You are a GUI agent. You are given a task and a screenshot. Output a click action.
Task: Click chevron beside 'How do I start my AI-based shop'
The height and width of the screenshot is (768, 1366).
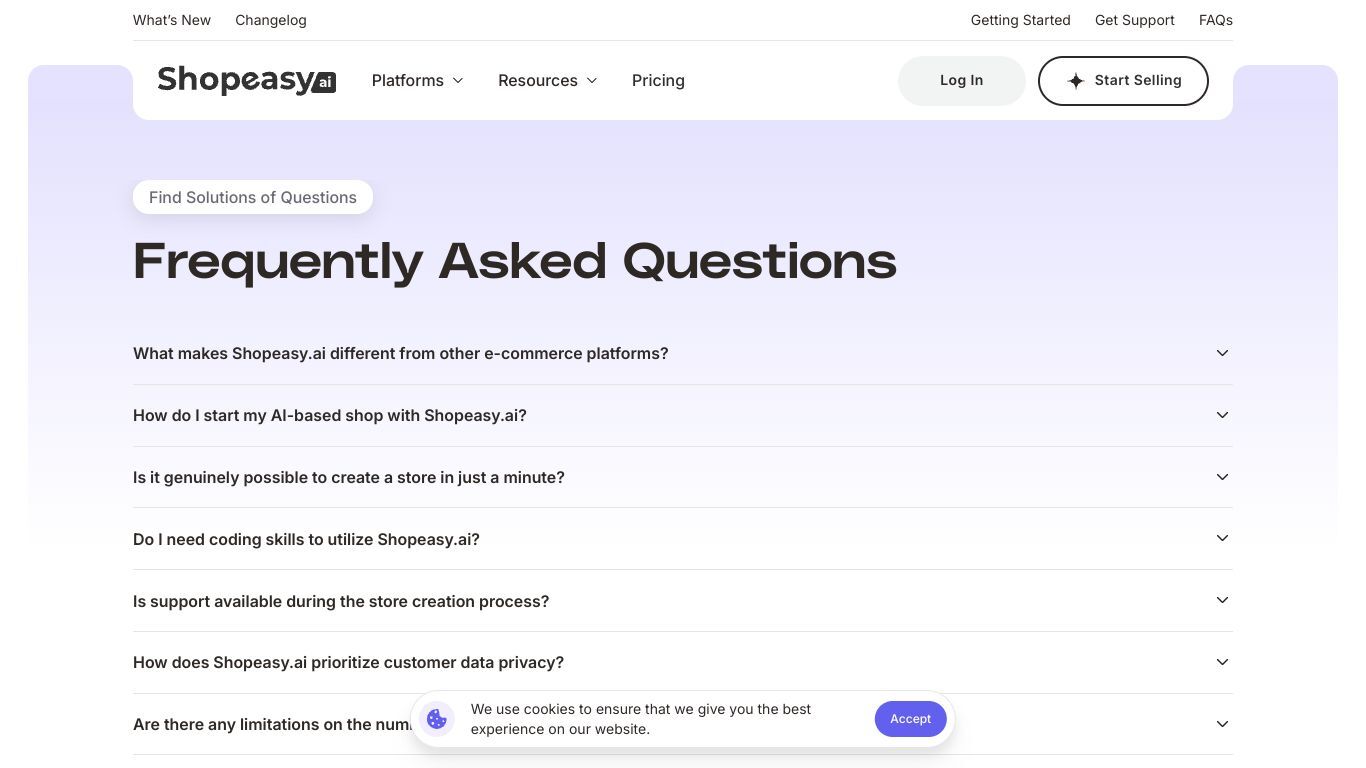(1222, 415)
